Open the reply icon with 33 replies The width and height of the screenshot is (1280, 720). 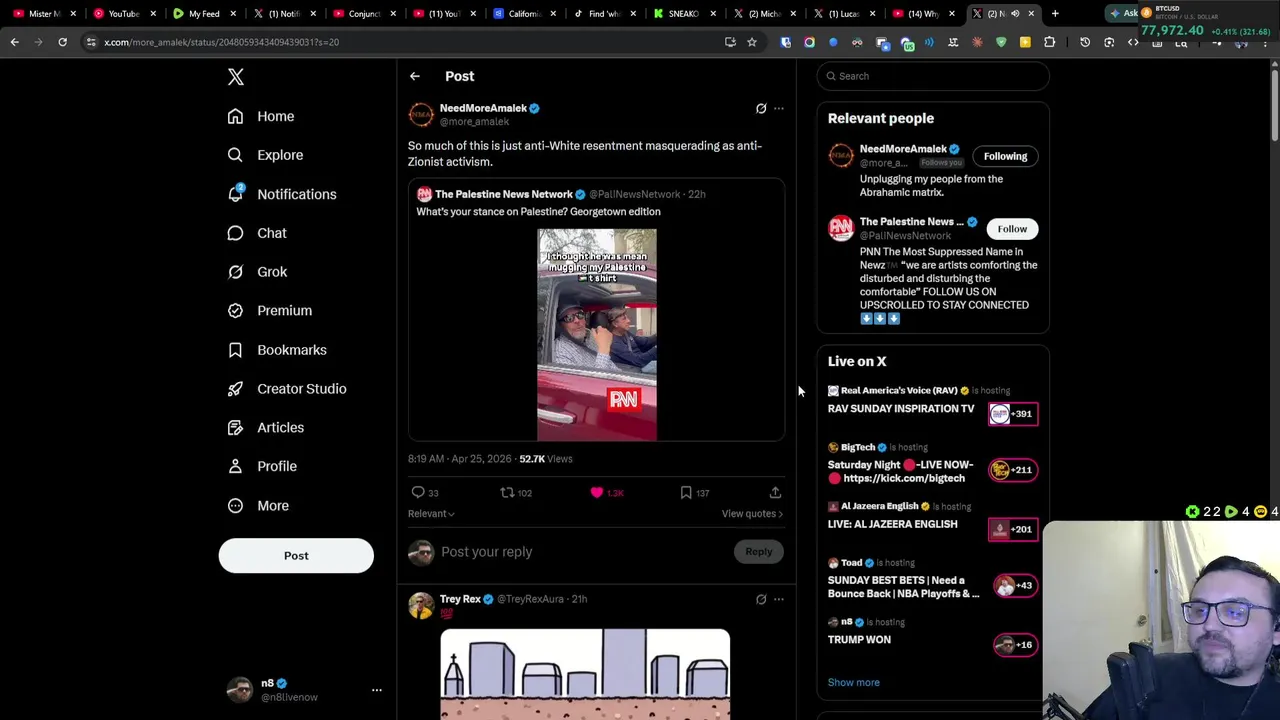click(425, 492)
